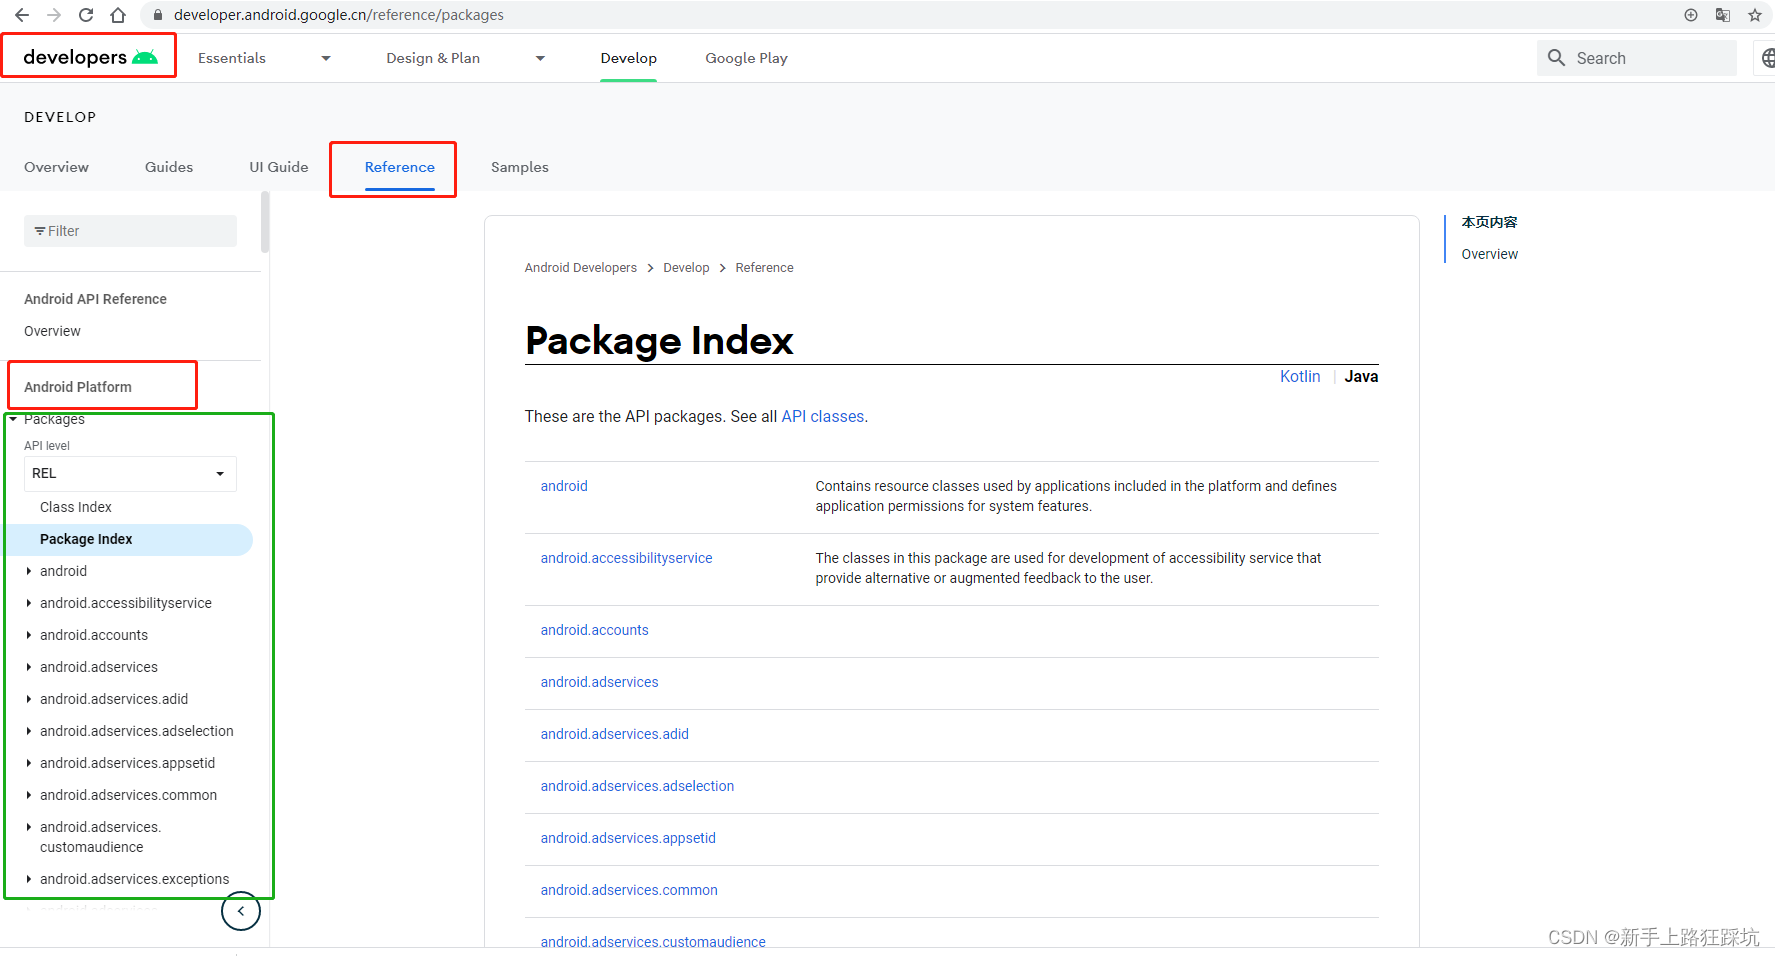The width and height of the screenshot is (1775, 956).
Task: Click the browser address bar URL
Action: 338,15
